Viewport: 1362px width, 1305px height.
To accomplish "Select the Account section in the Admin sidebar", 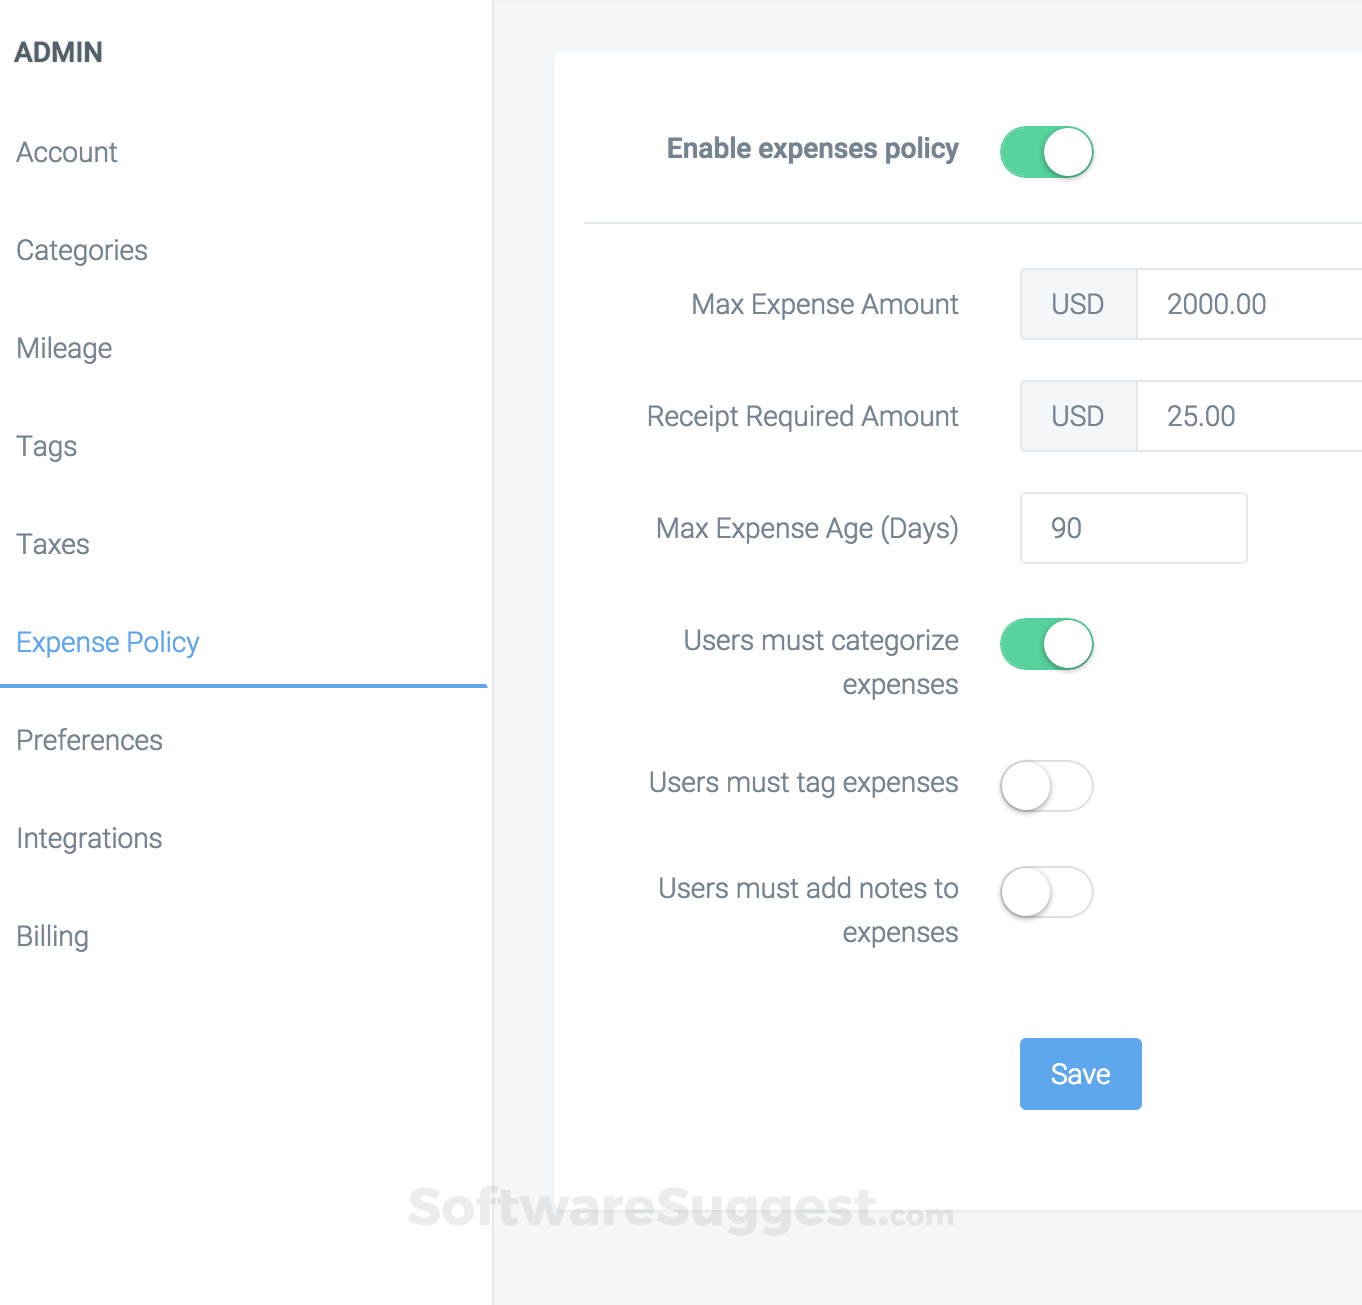I will [x=66, y=152].
